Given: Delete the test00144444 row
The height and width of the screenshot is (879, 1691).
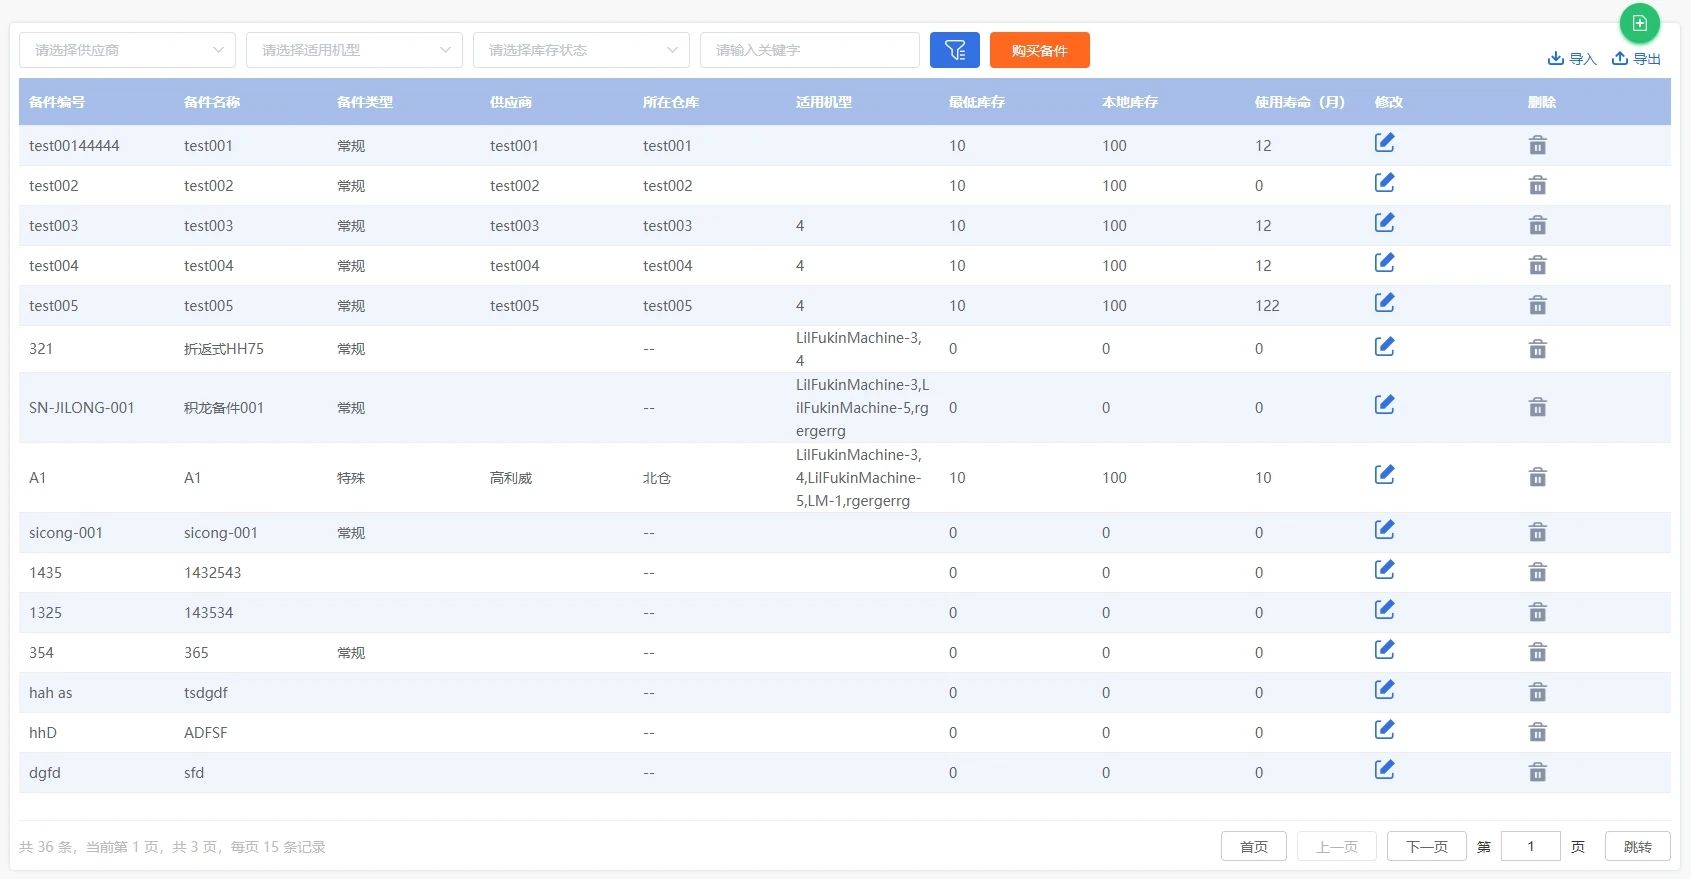Looking at the screenshot, I should (x=1538, y=146).
